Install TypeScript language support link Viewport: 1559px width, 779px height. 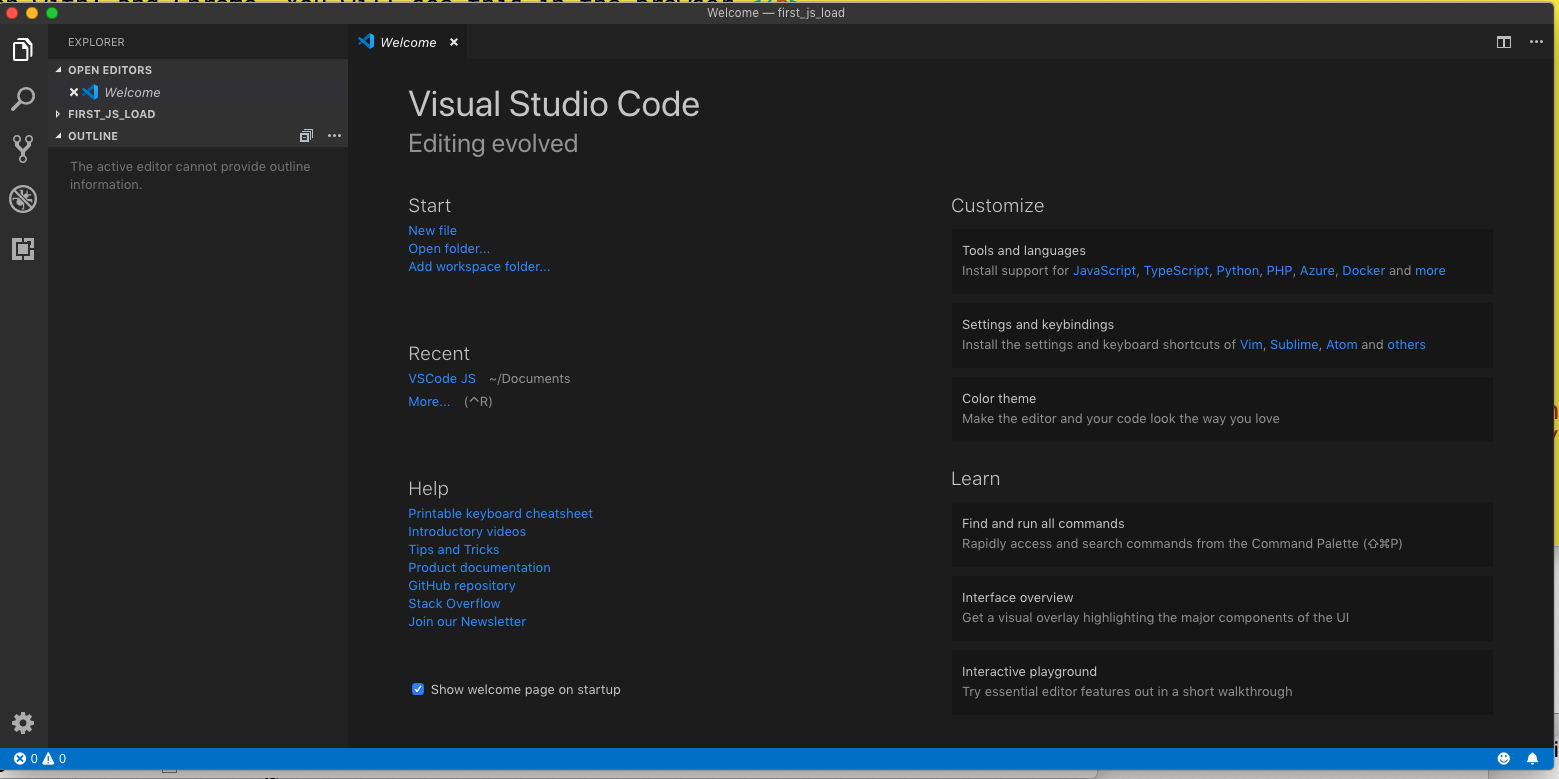coord(1176,270)
